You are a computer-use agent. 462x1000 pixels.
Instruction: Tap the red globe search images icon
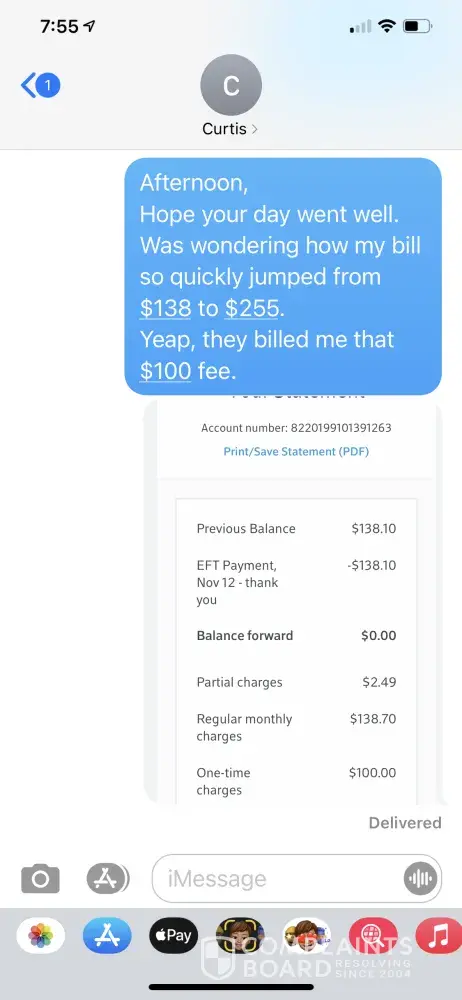[x=373, y=936]
